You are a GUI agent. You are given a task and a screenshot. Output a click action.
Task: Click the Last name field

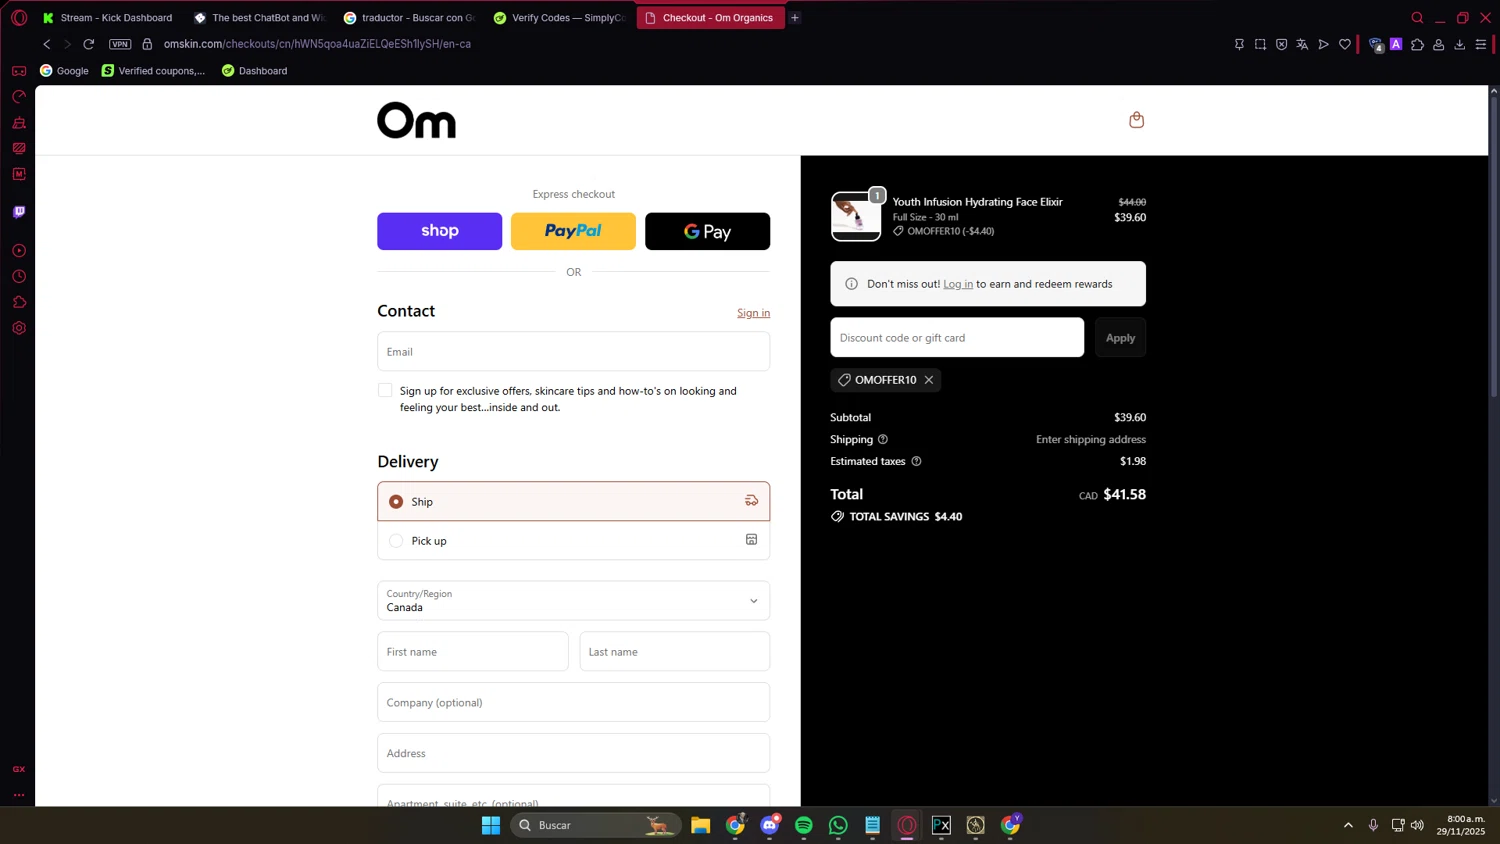click(675, 652)
